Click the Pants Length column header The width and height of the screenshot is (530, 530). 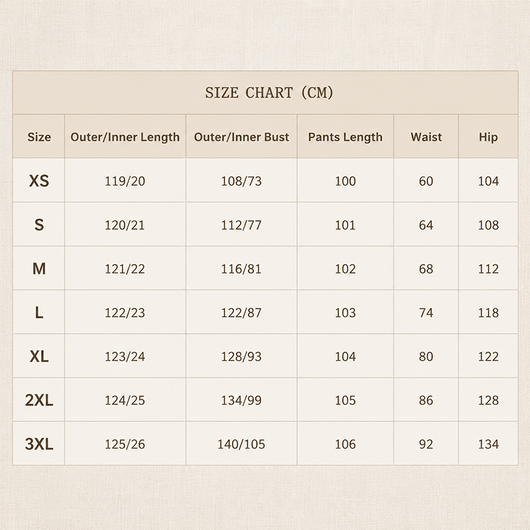click(x=345, y=137)
